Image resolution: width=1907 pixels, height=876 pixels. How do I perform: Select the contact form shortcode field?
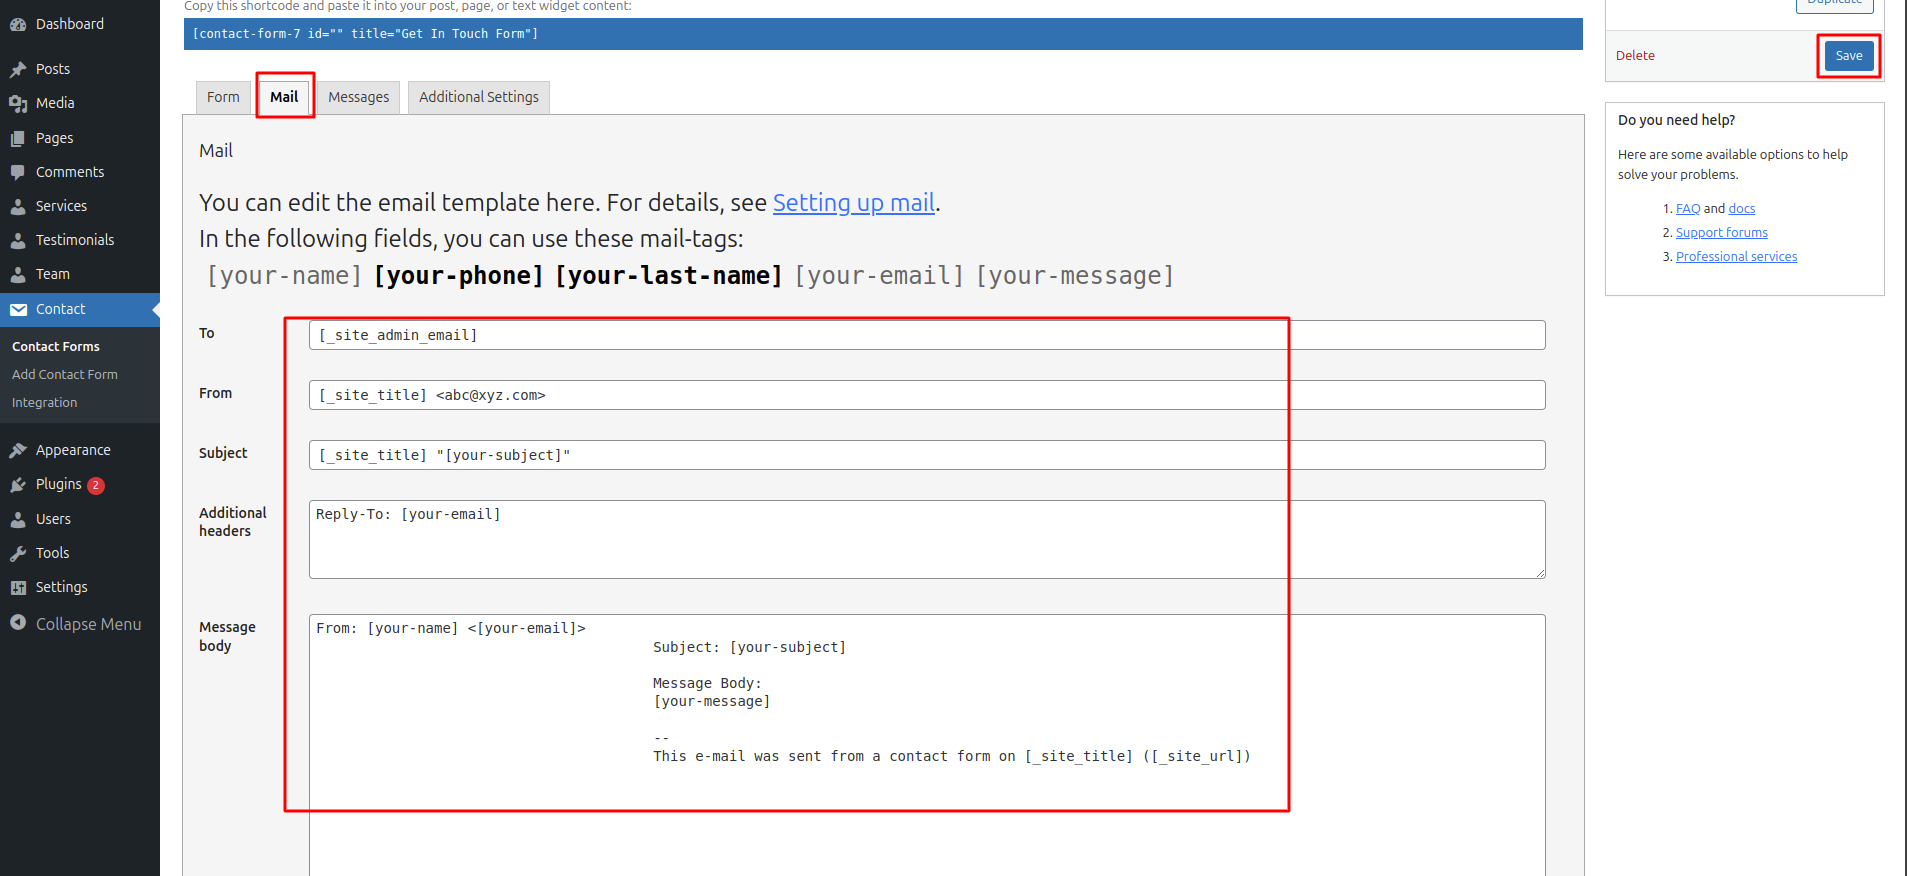883,34
